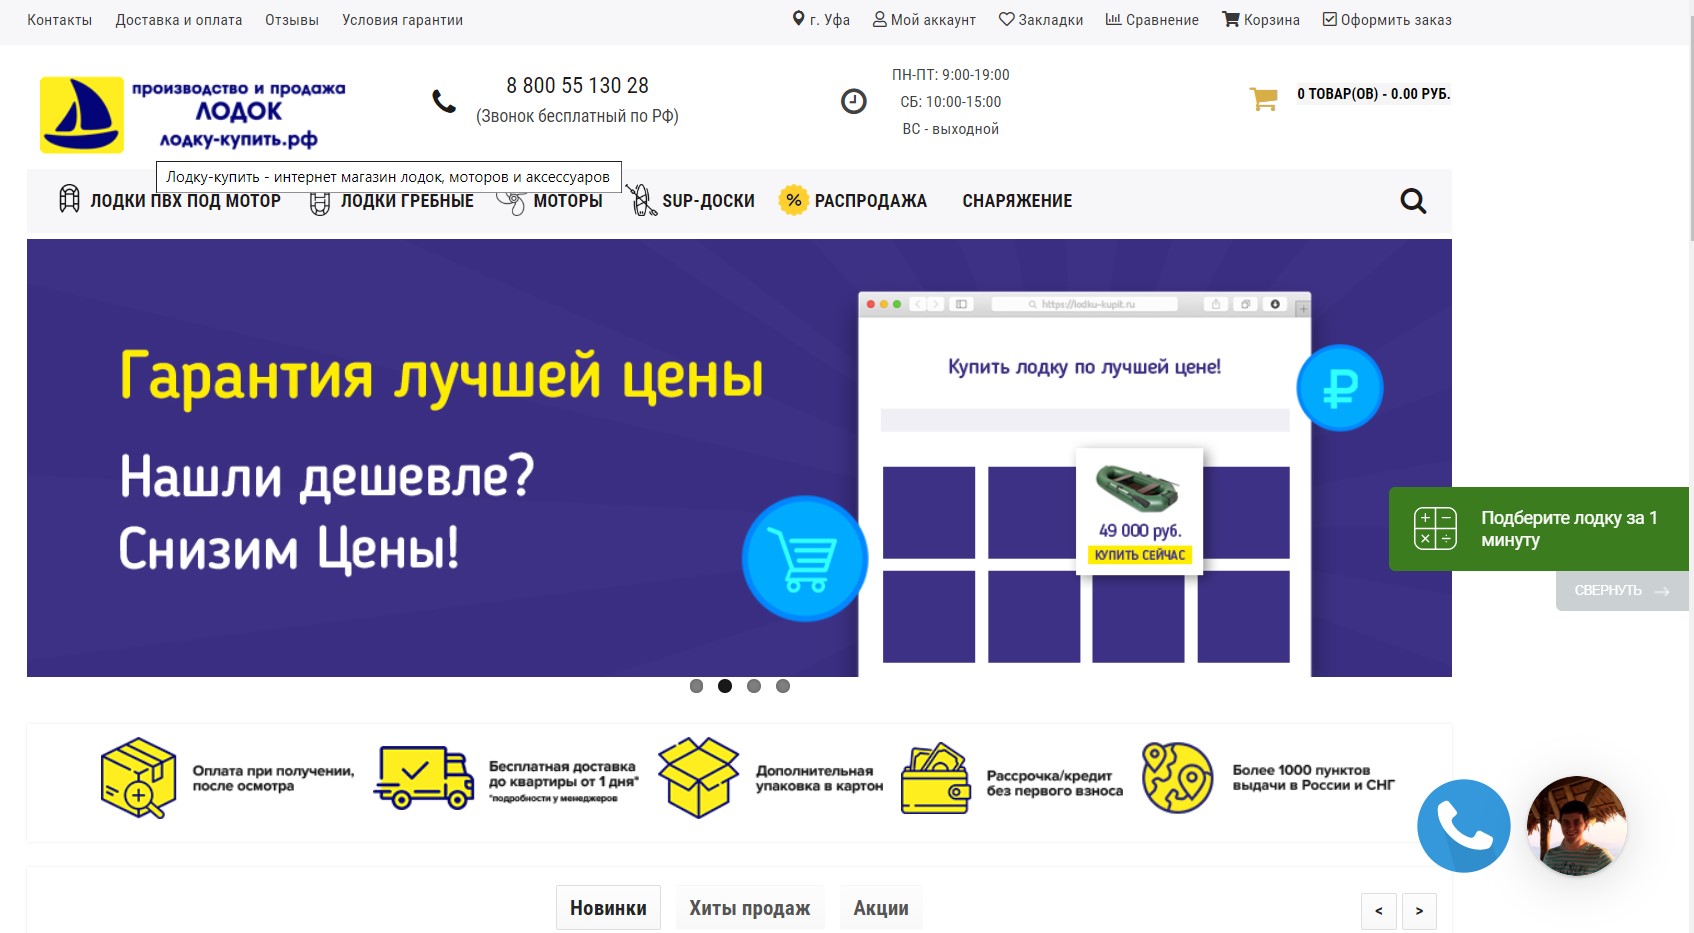This screenshot has width=1694, height=933.
Task: Click the sailboat site logo
Action: click(x=82, y=115)
